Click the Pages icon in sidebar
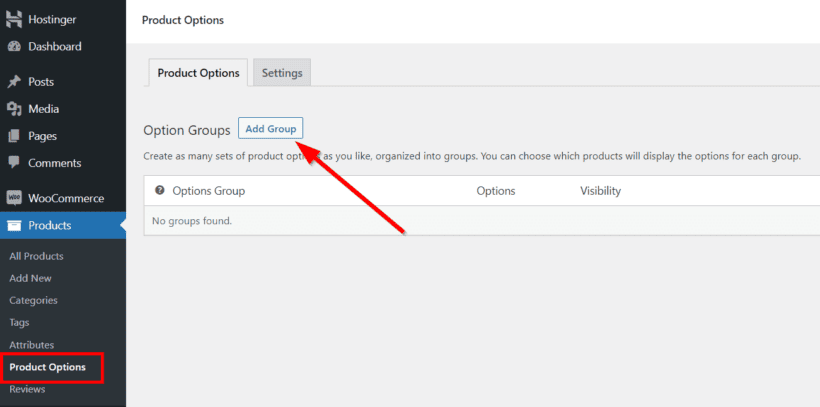The image size is (820, 407). (x=14, y=136)
